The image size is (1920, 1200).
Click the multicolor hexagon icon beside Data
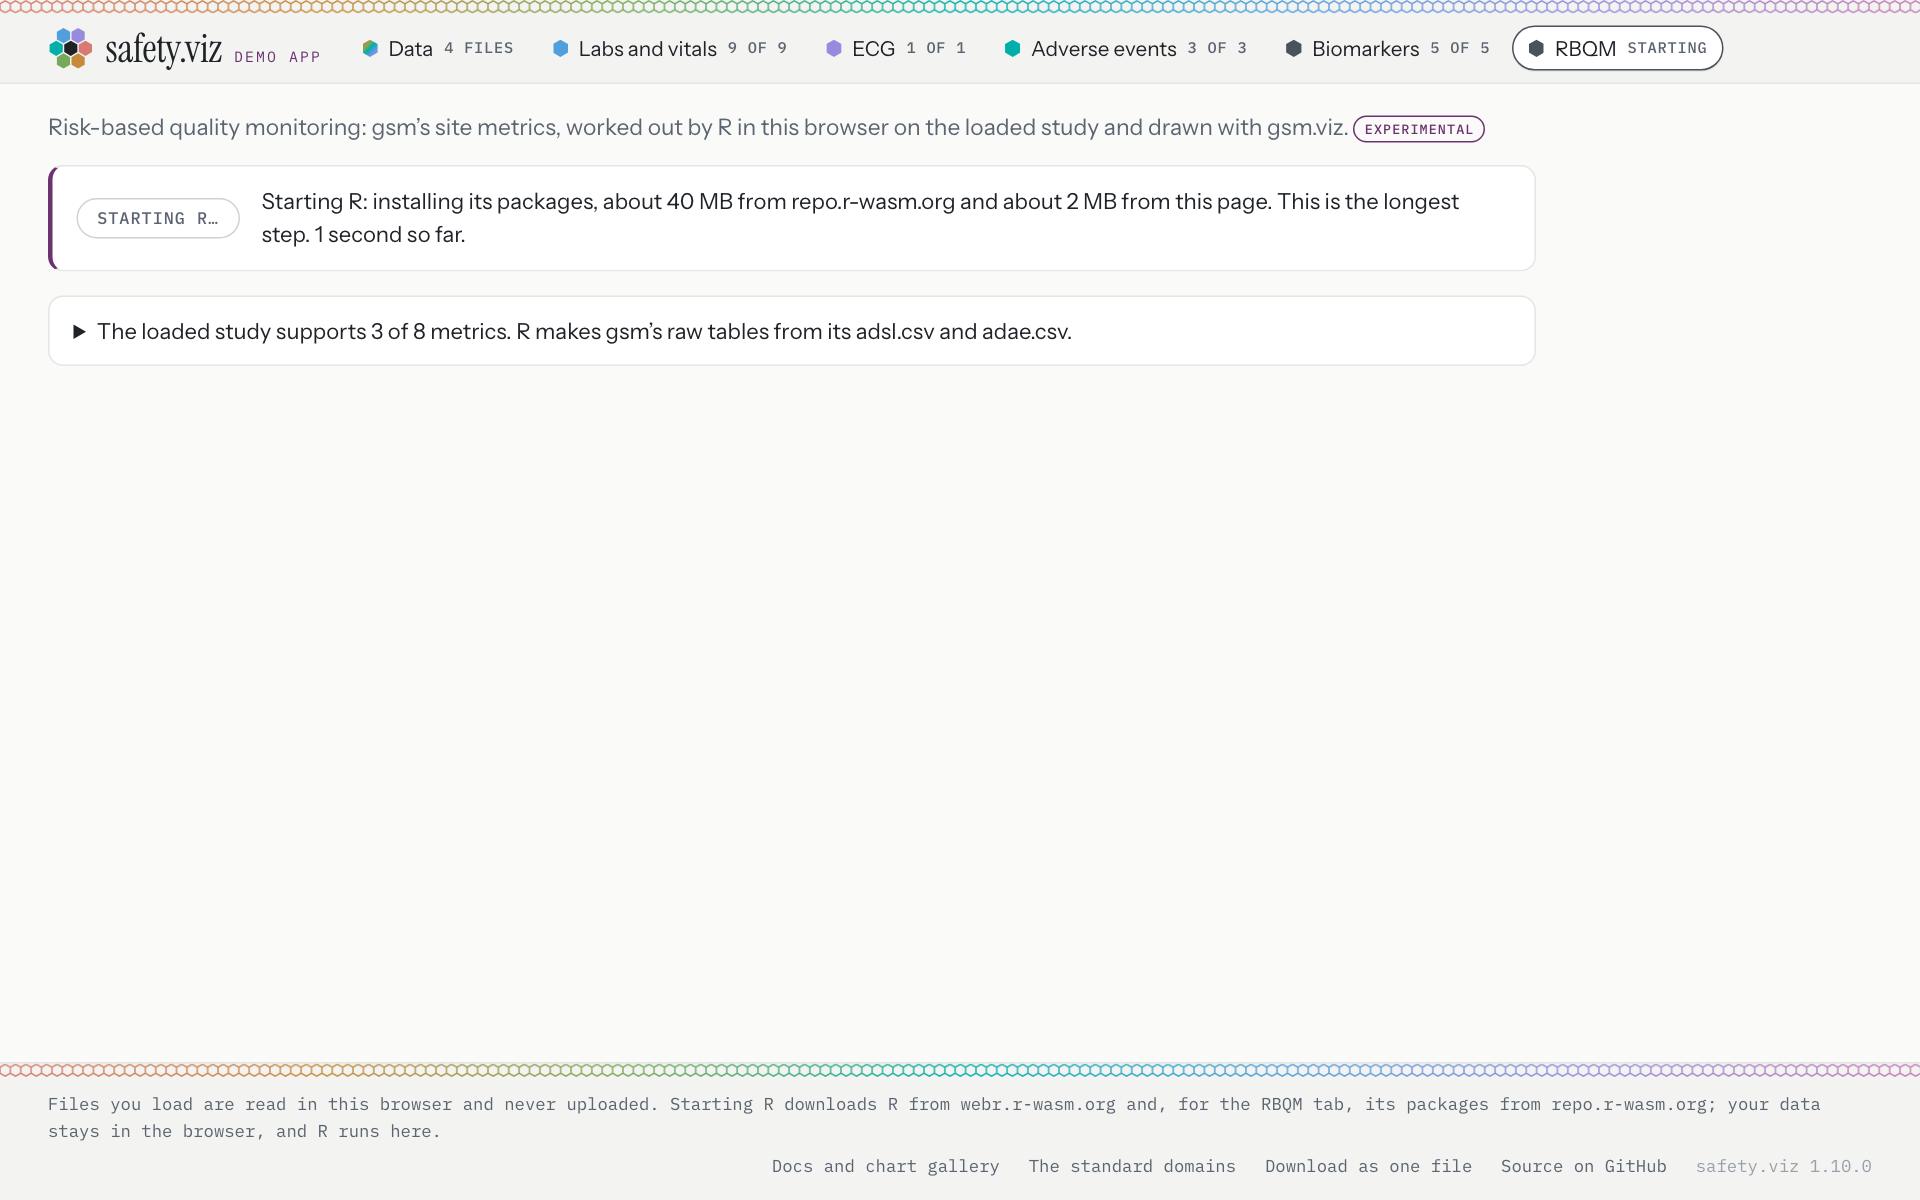coord(370,48)
